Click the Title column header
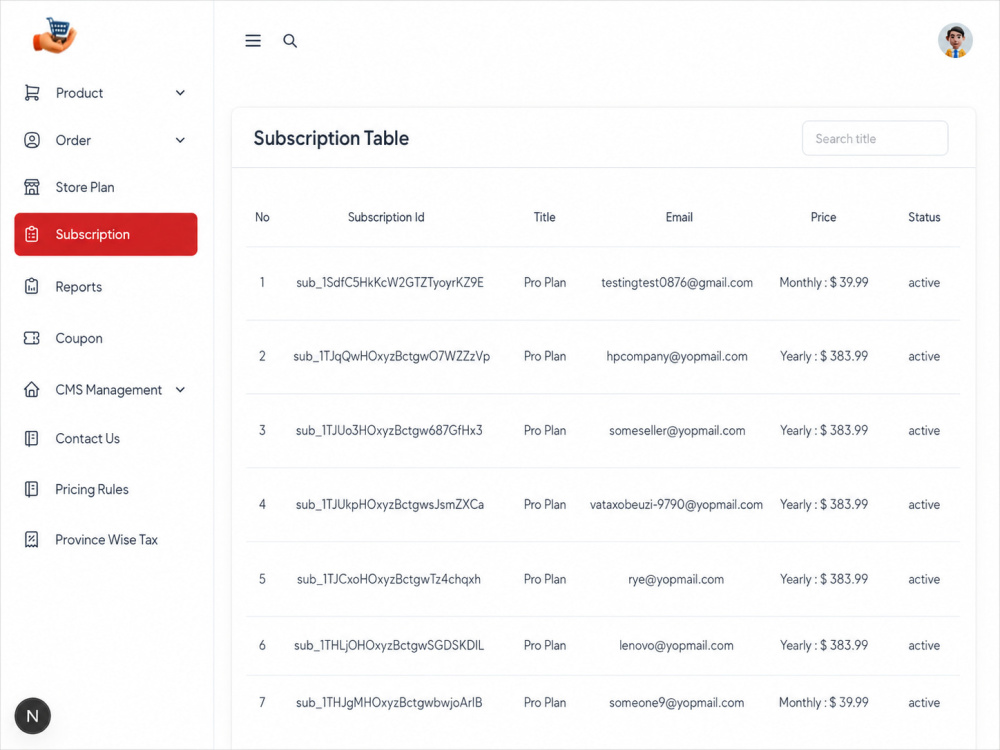 pos(545,217)
